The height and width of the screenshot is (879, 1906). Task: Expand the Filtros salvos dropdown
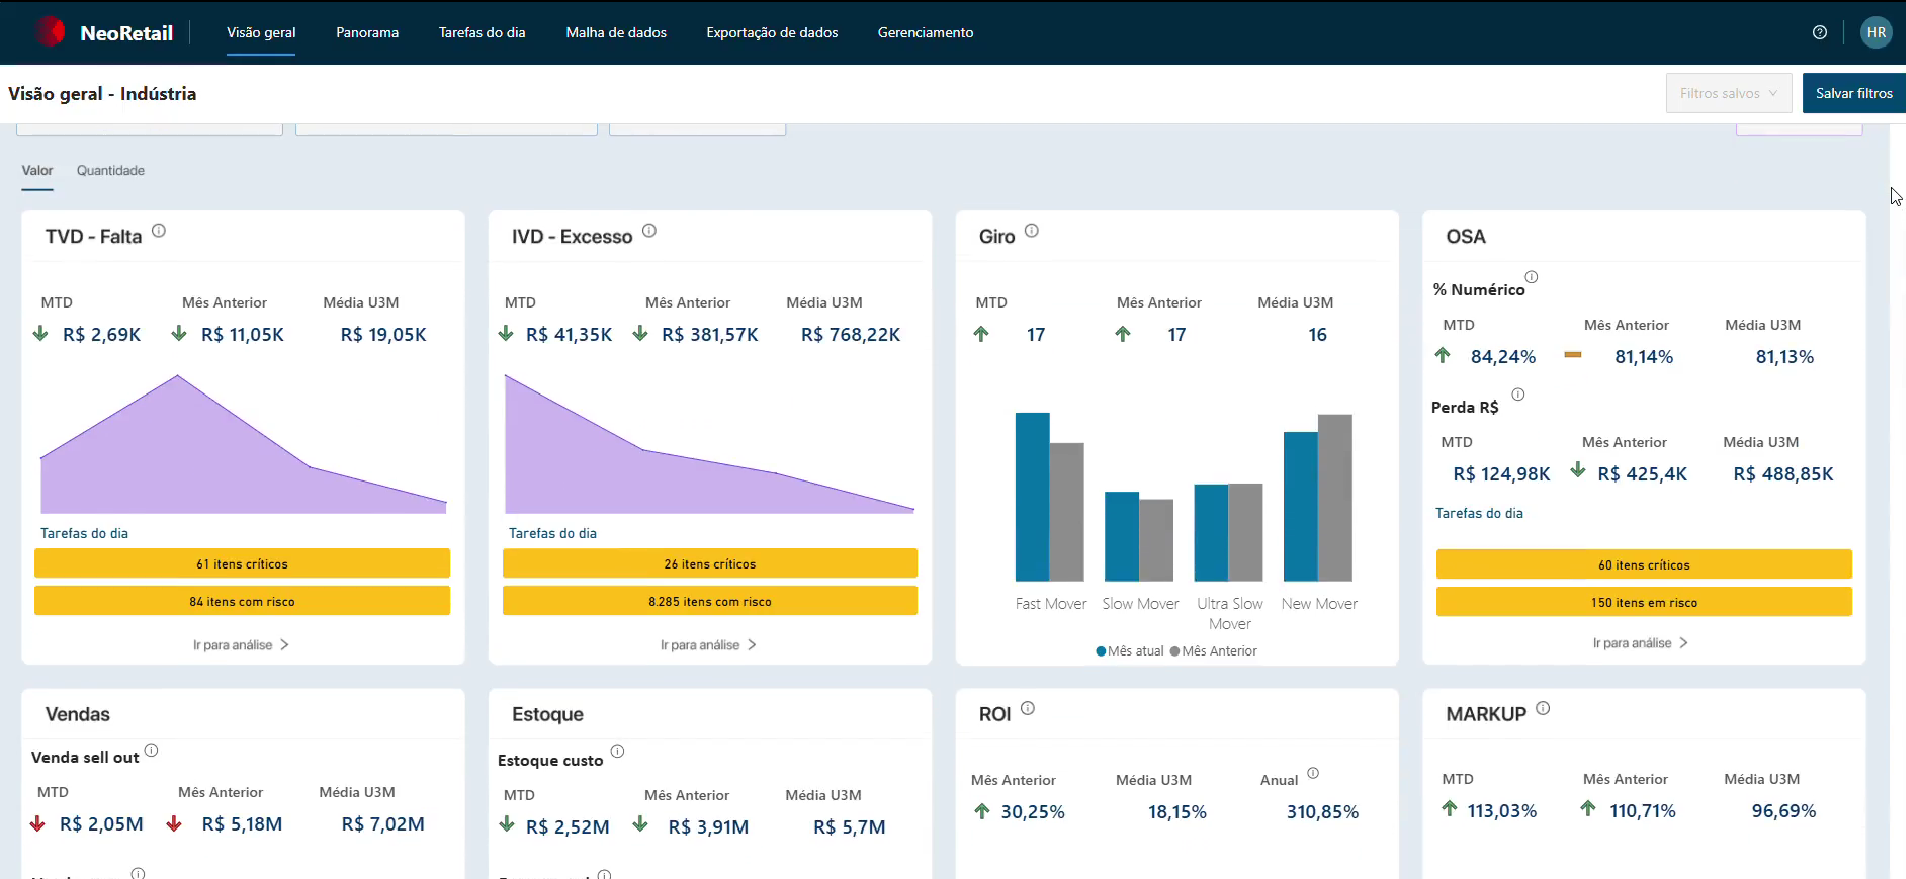1729,93
